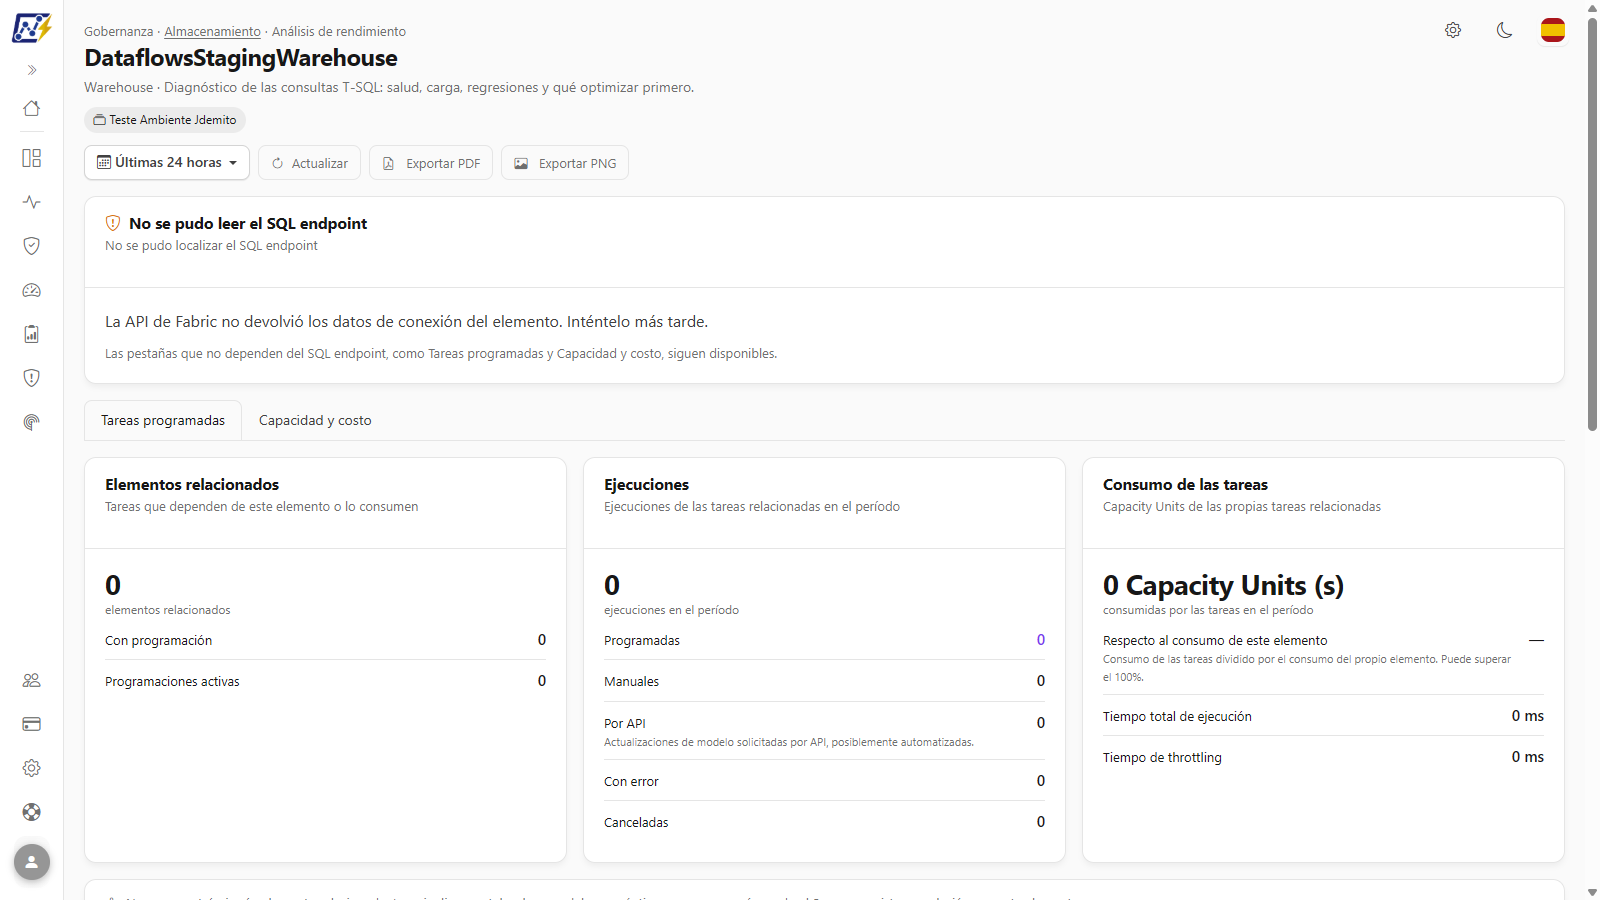This screenshot has height=900, width=1600.
Task: Open the dashboard layout sidebar icon
Action: pyautogui.click(x=32, y=158)
